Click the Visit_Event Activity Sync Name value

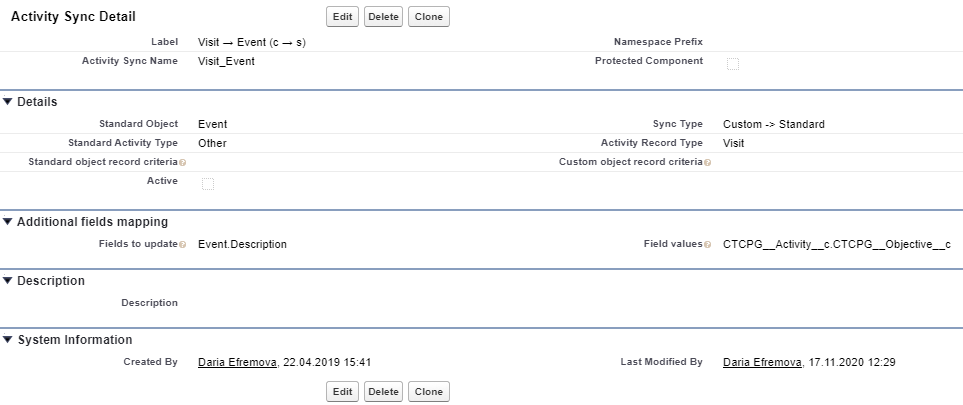[x=226, y=61]
